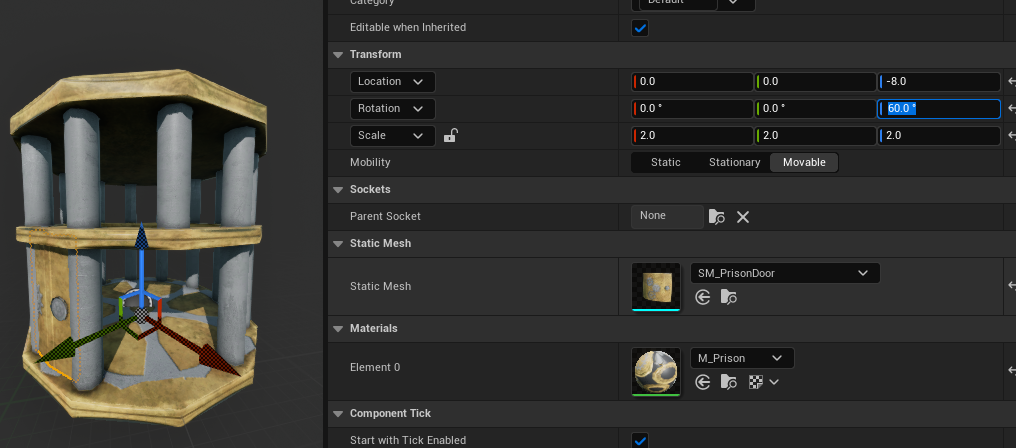The image size is (1016, 448).
Task: Collapse the Sockets section
Action: (338, 190)
